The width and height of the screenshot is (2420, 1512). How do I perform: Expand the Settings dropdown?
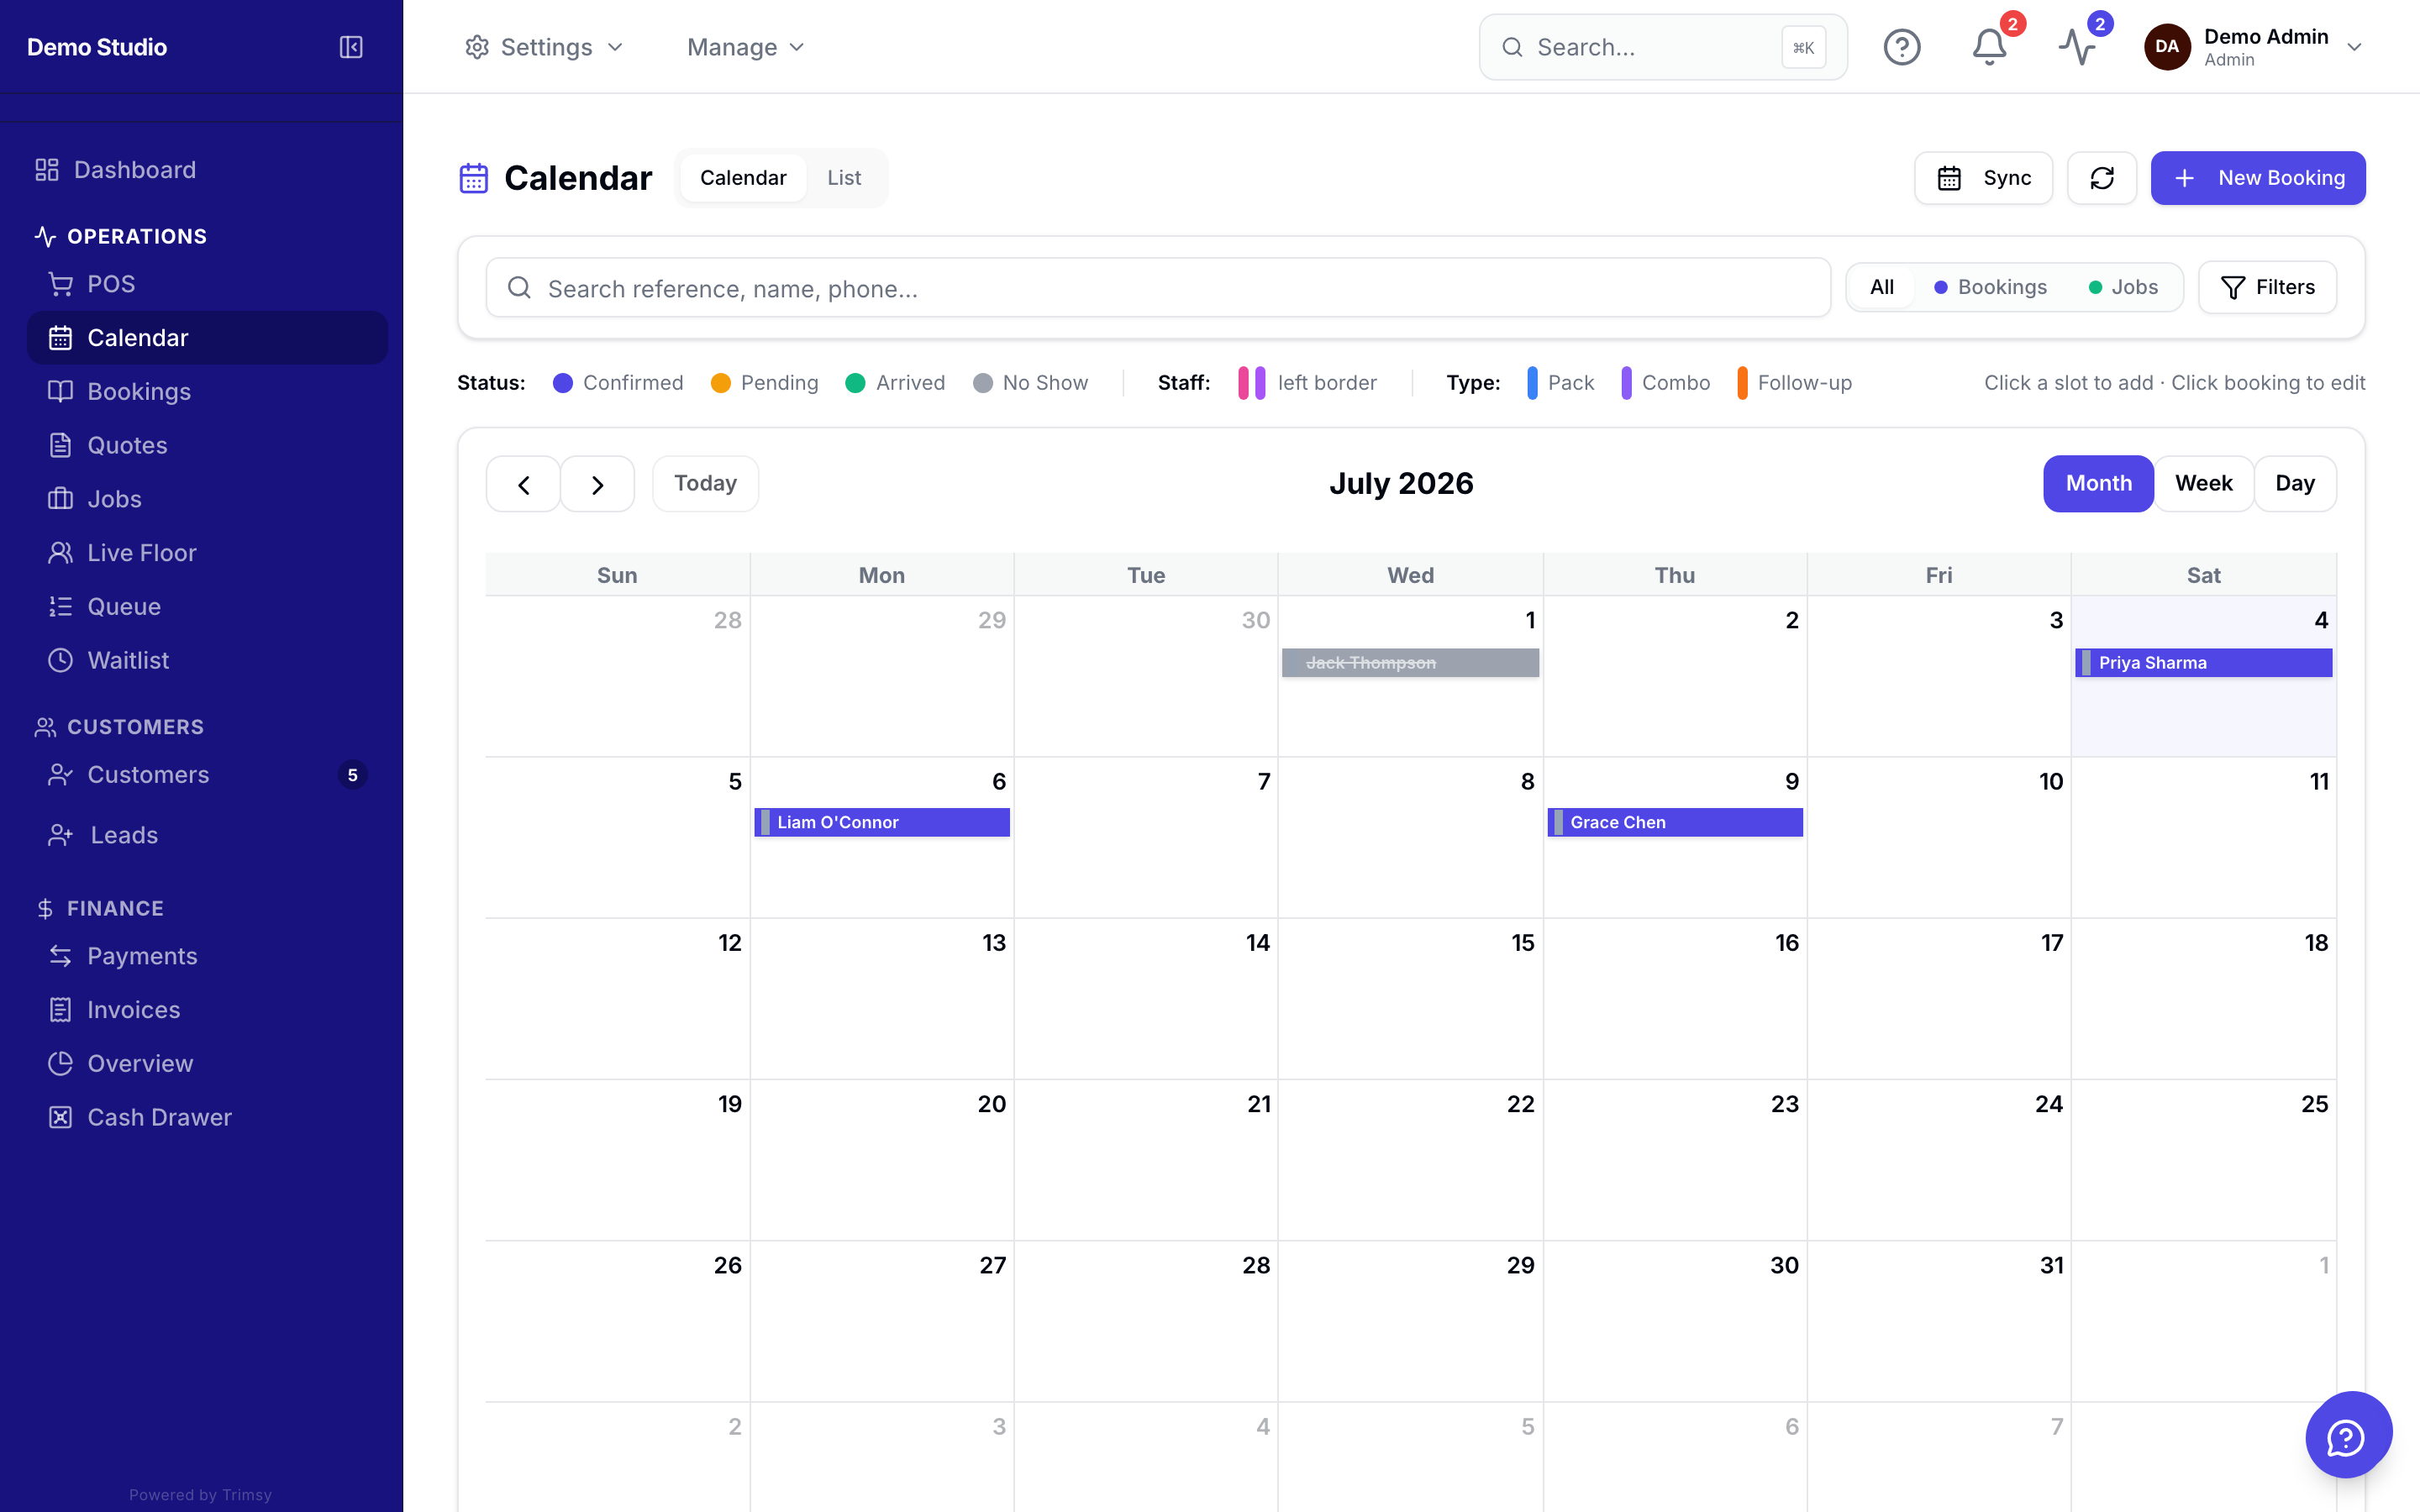tap(545, 47)
